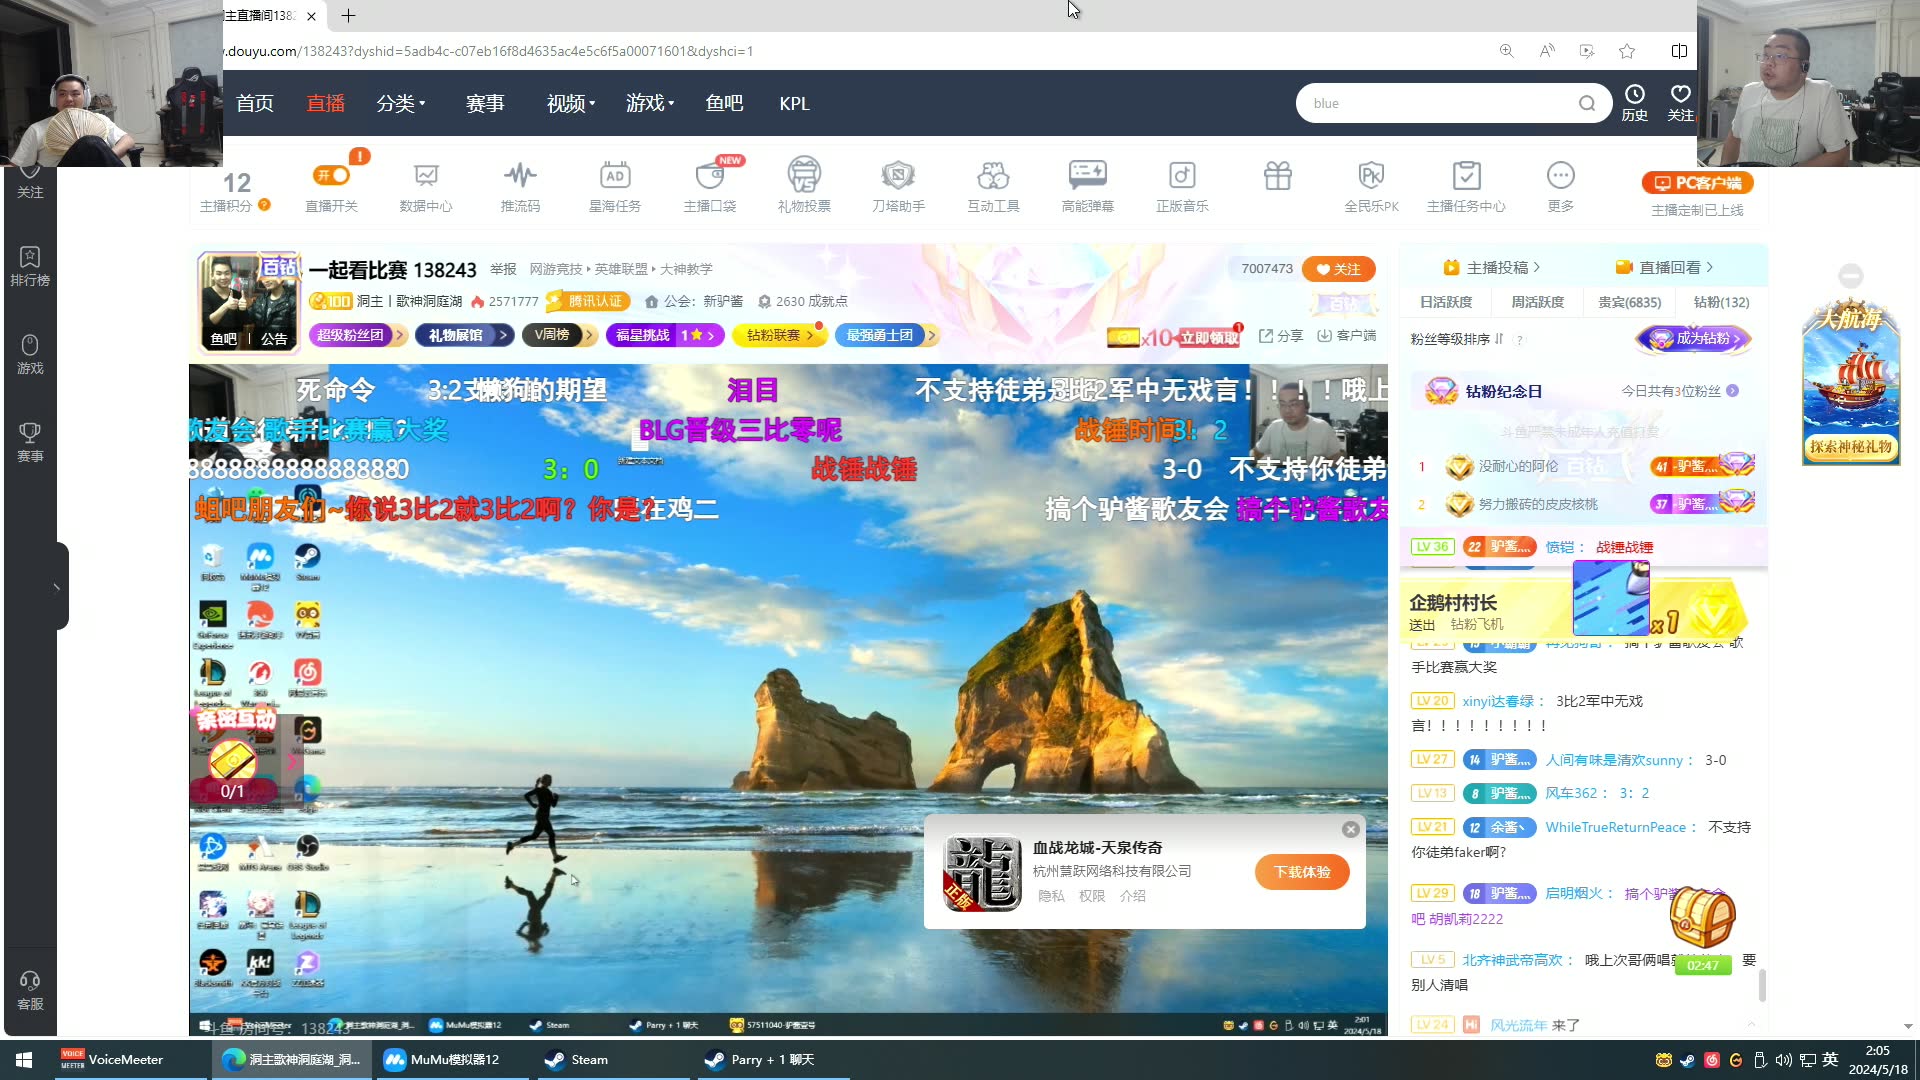Open 客服 support in left sidebar
This screenshot has width=1920, height=1080.
pos(30,990)
